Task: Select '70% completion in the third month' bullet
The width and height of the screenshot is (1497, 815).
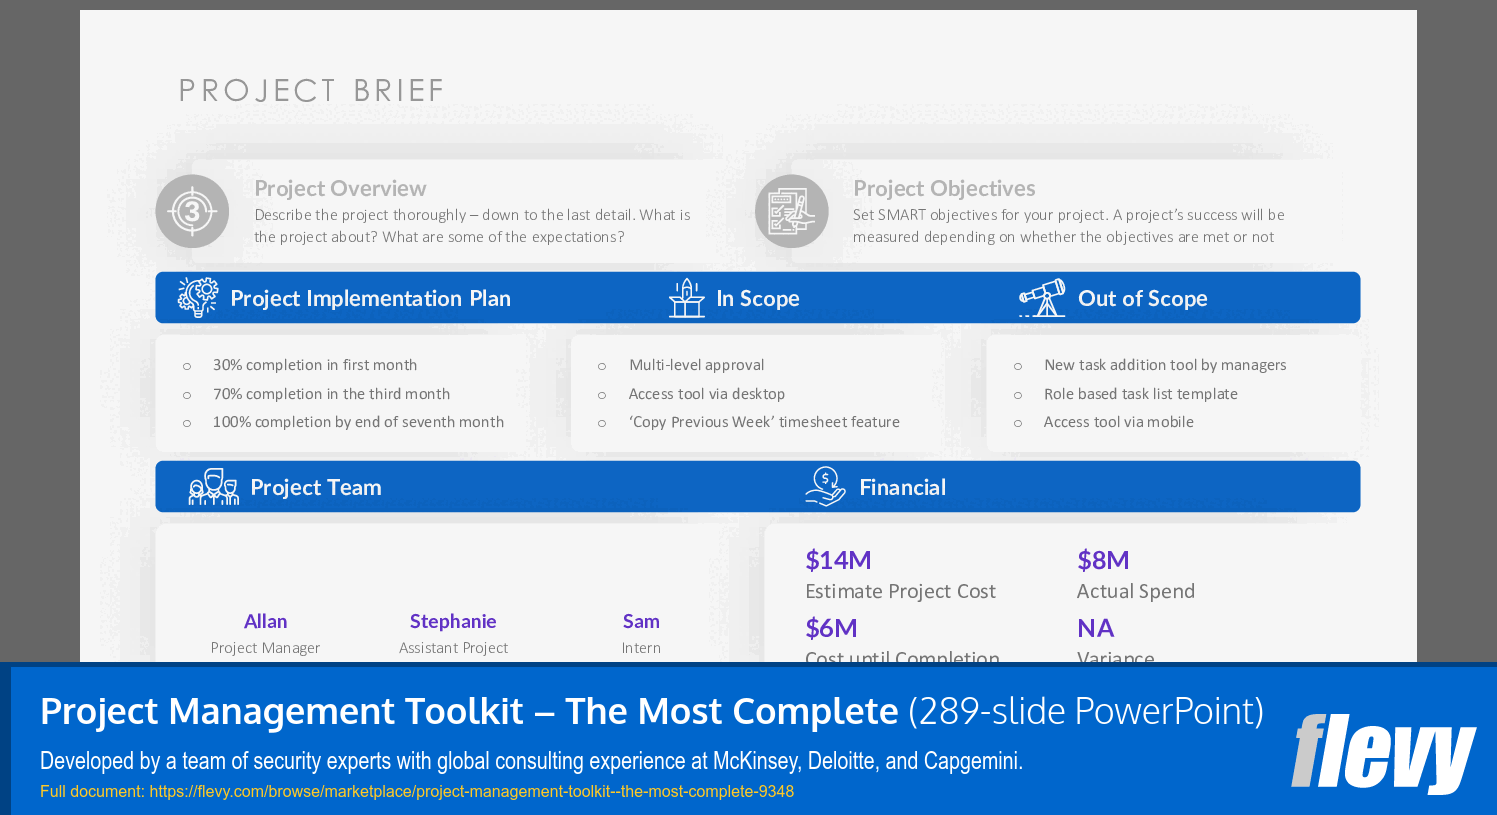Action: pos(331,394)
